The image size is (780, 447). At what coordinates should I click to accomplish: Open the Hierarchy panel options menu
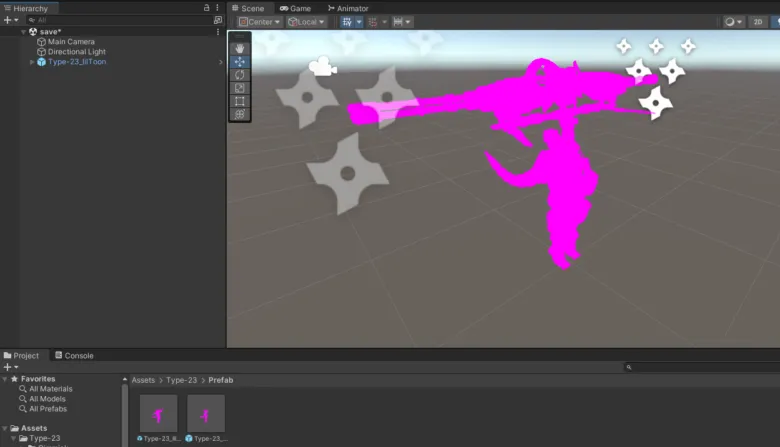tap(219, 8)
